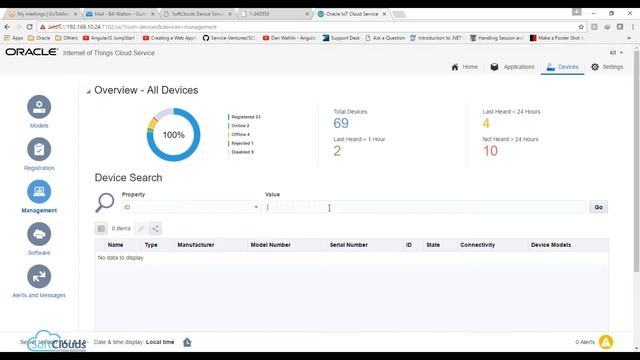The height and width of the screenshot is (360, 640).
Task: Open the Apps bookmark shortcut
Action: pos(13,38)
